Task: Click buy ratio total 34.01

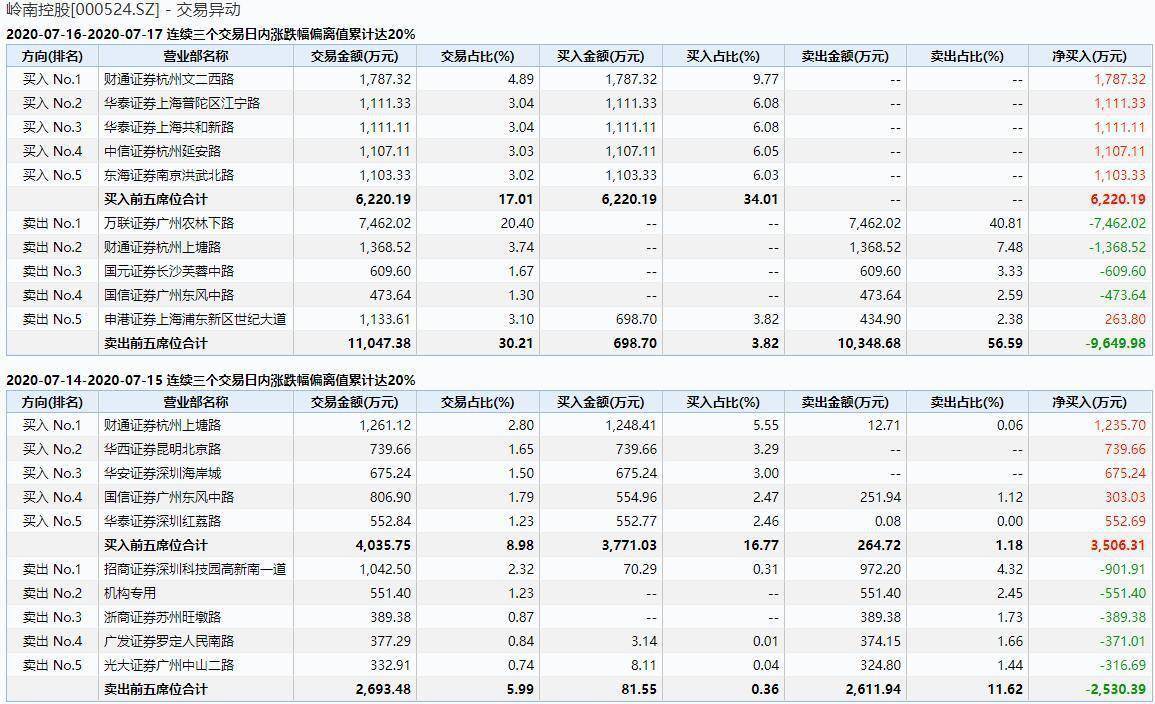Action: (x=761, y=199)
